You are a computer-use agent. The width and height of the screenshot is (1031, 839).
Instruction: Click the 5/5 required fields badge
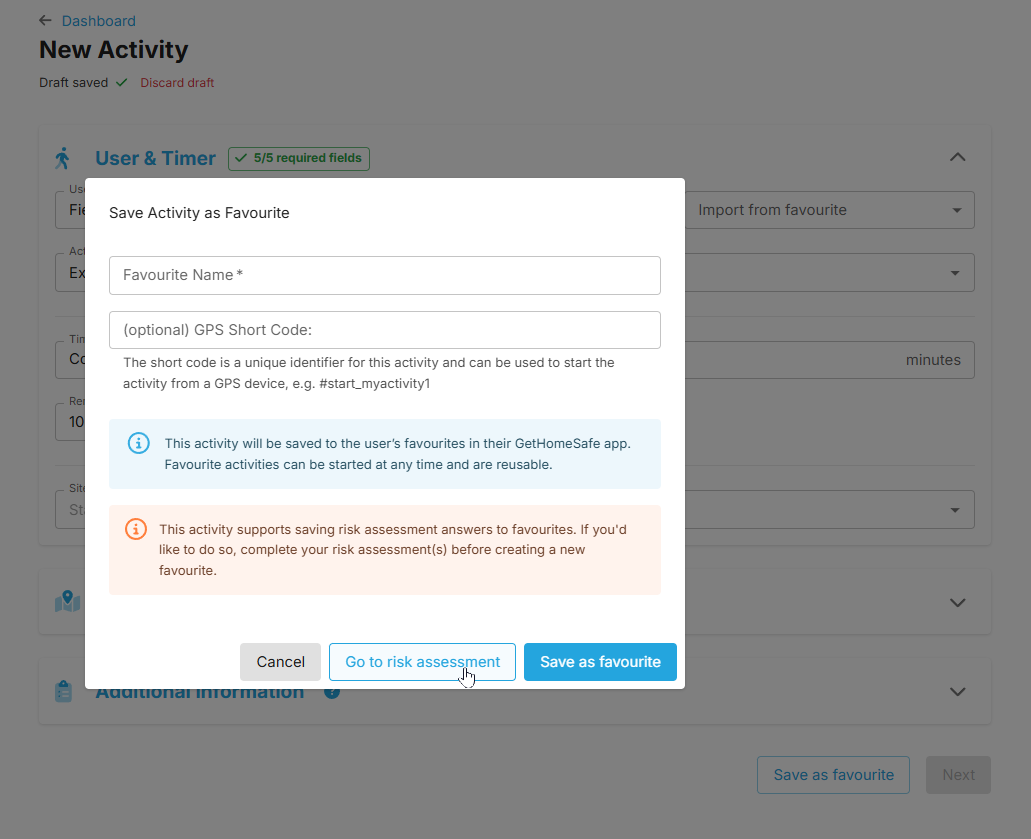(x=299, y=158)
